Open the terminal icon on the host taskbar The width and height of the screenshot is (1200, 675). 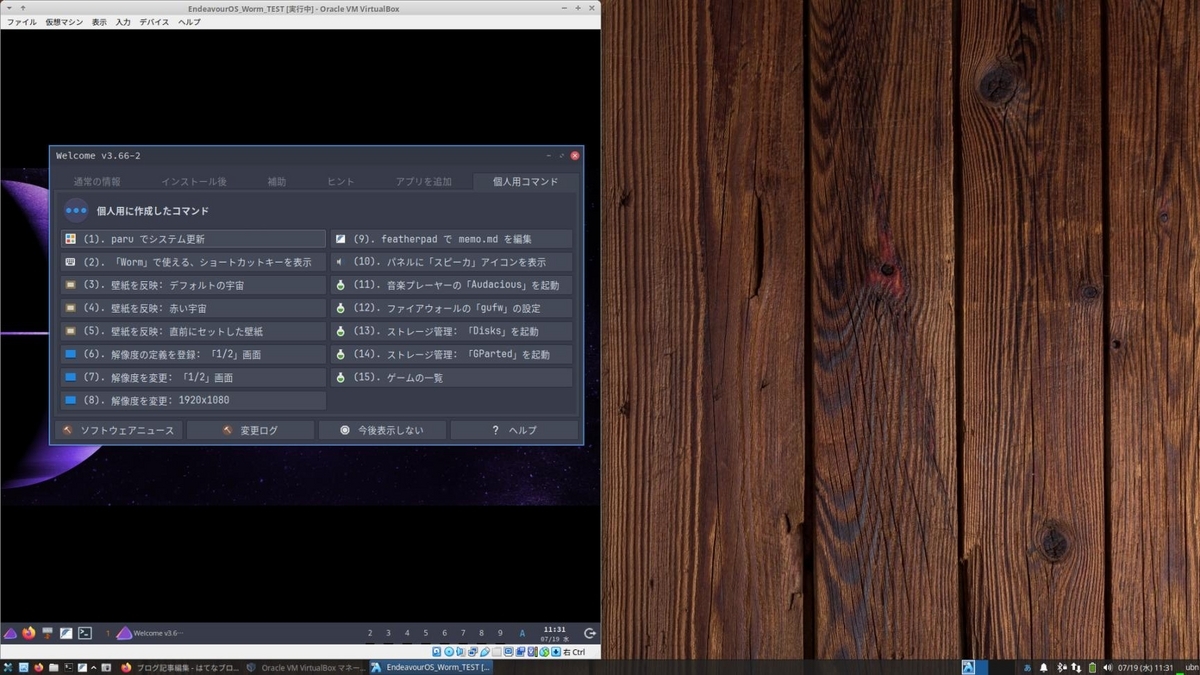point(69,667)
